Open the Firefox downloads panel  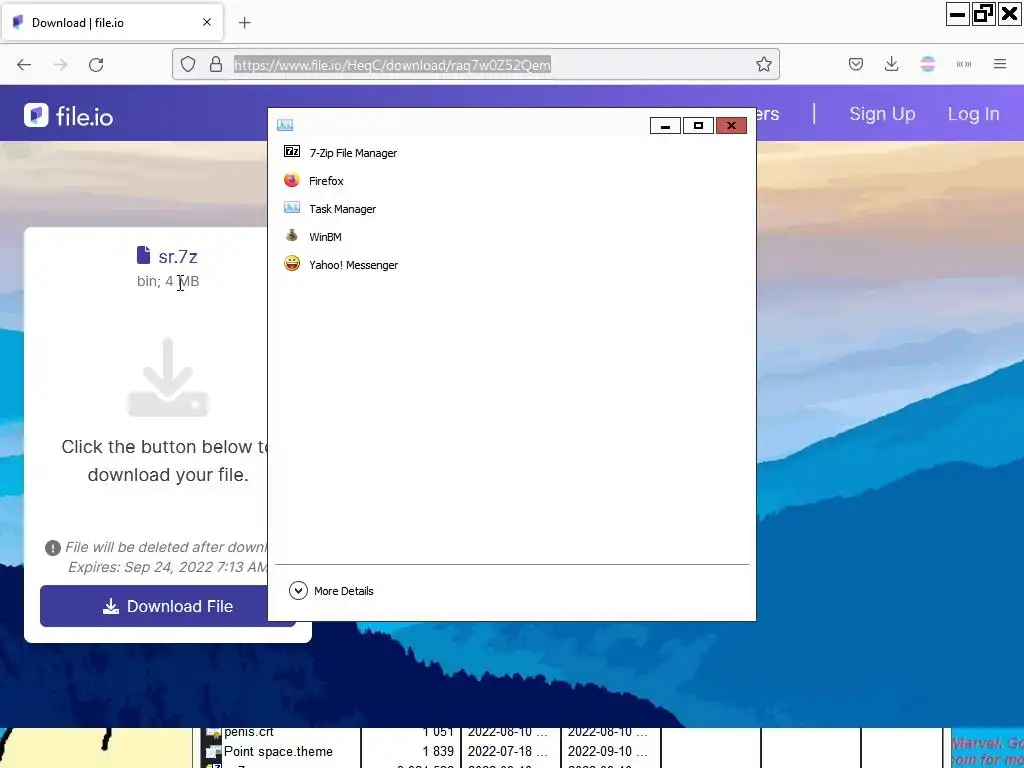pyautogui.click(x=891, y=64)
